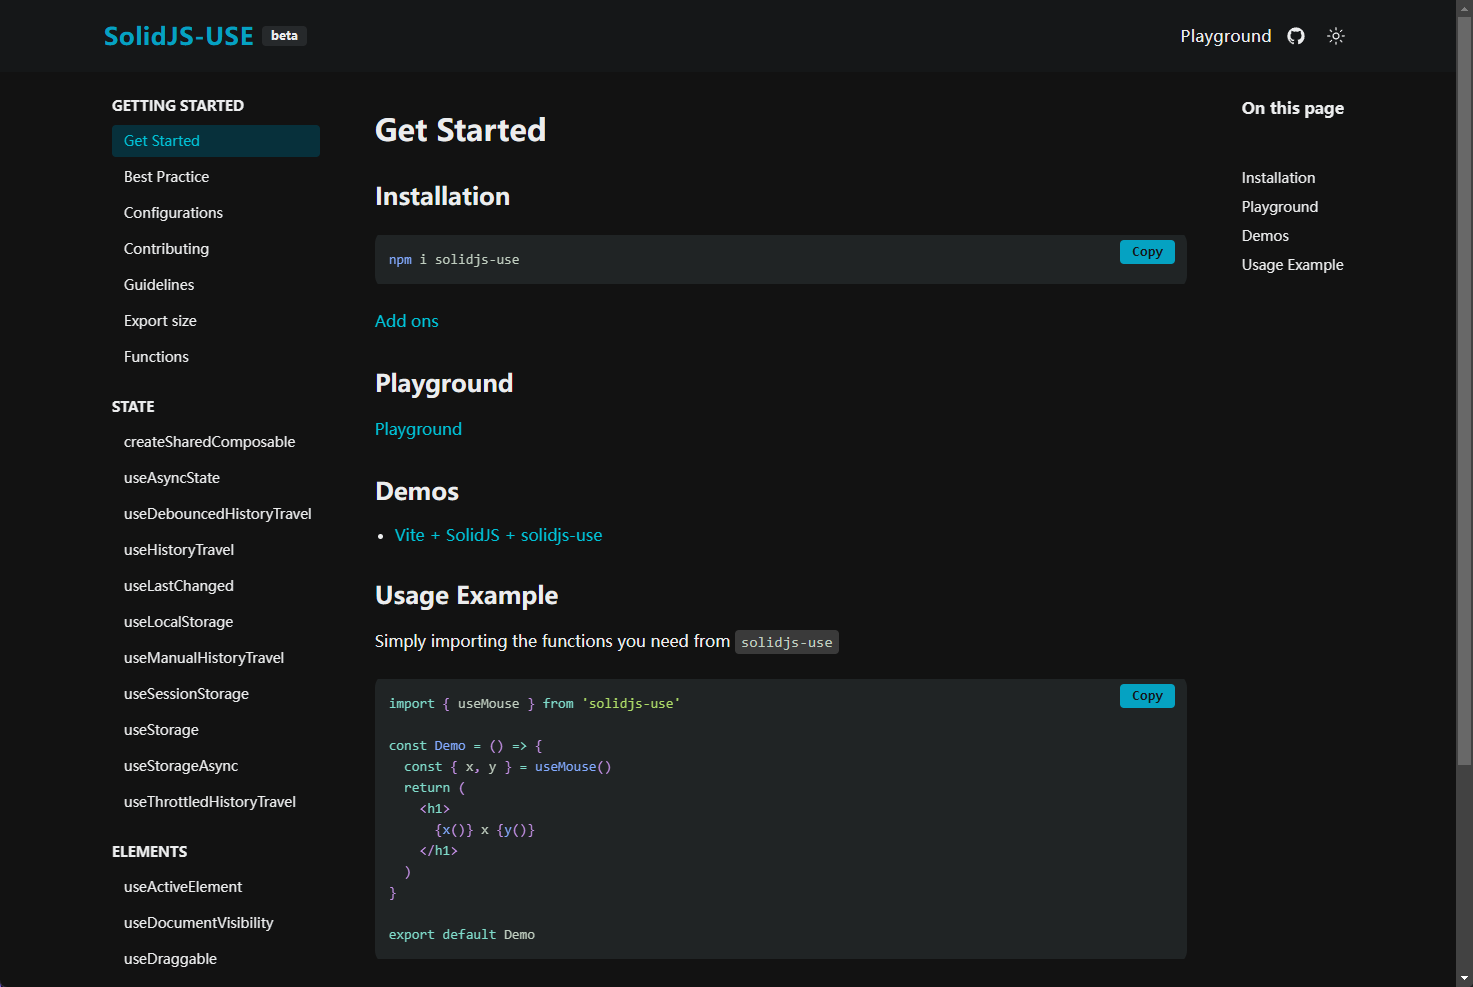
Task: Copy the npm install command
Action: point(1147,252)
